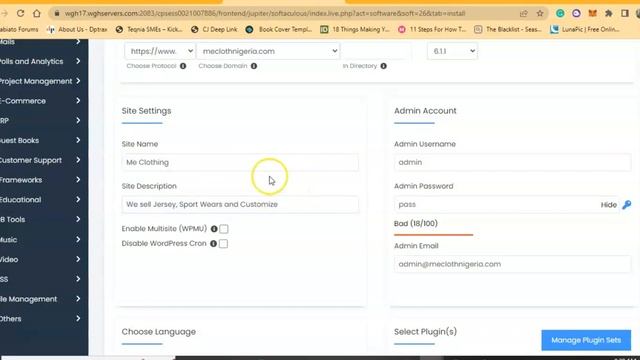Screen dimensions: 640x360
Task: Open the meclothnigeria.com domain dropdown
Action: pyautogui.click(x=268, y=51)
